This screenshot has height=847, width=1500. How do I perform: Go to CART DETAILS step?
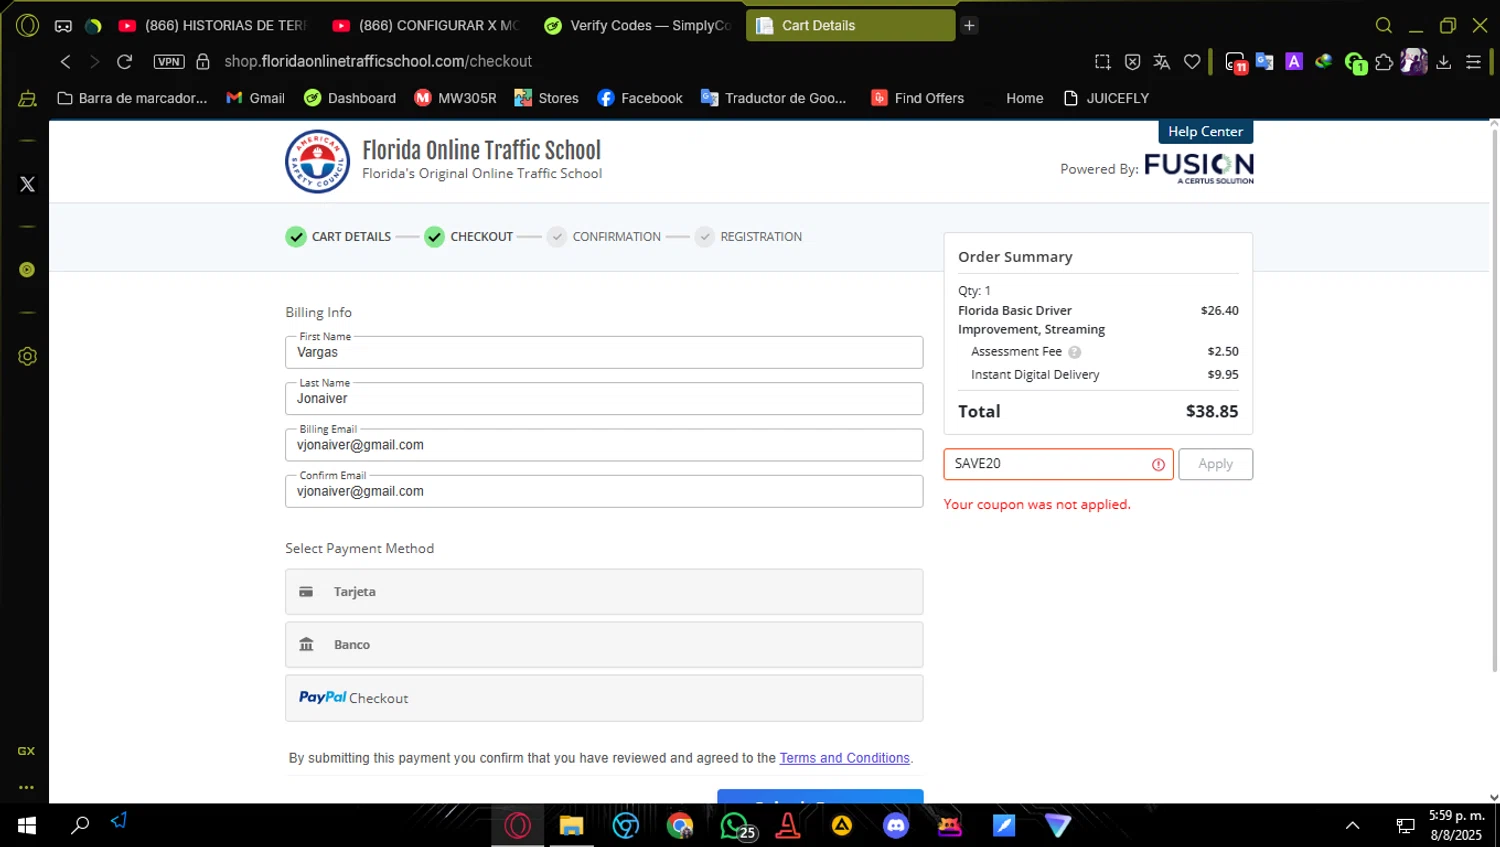338,237
